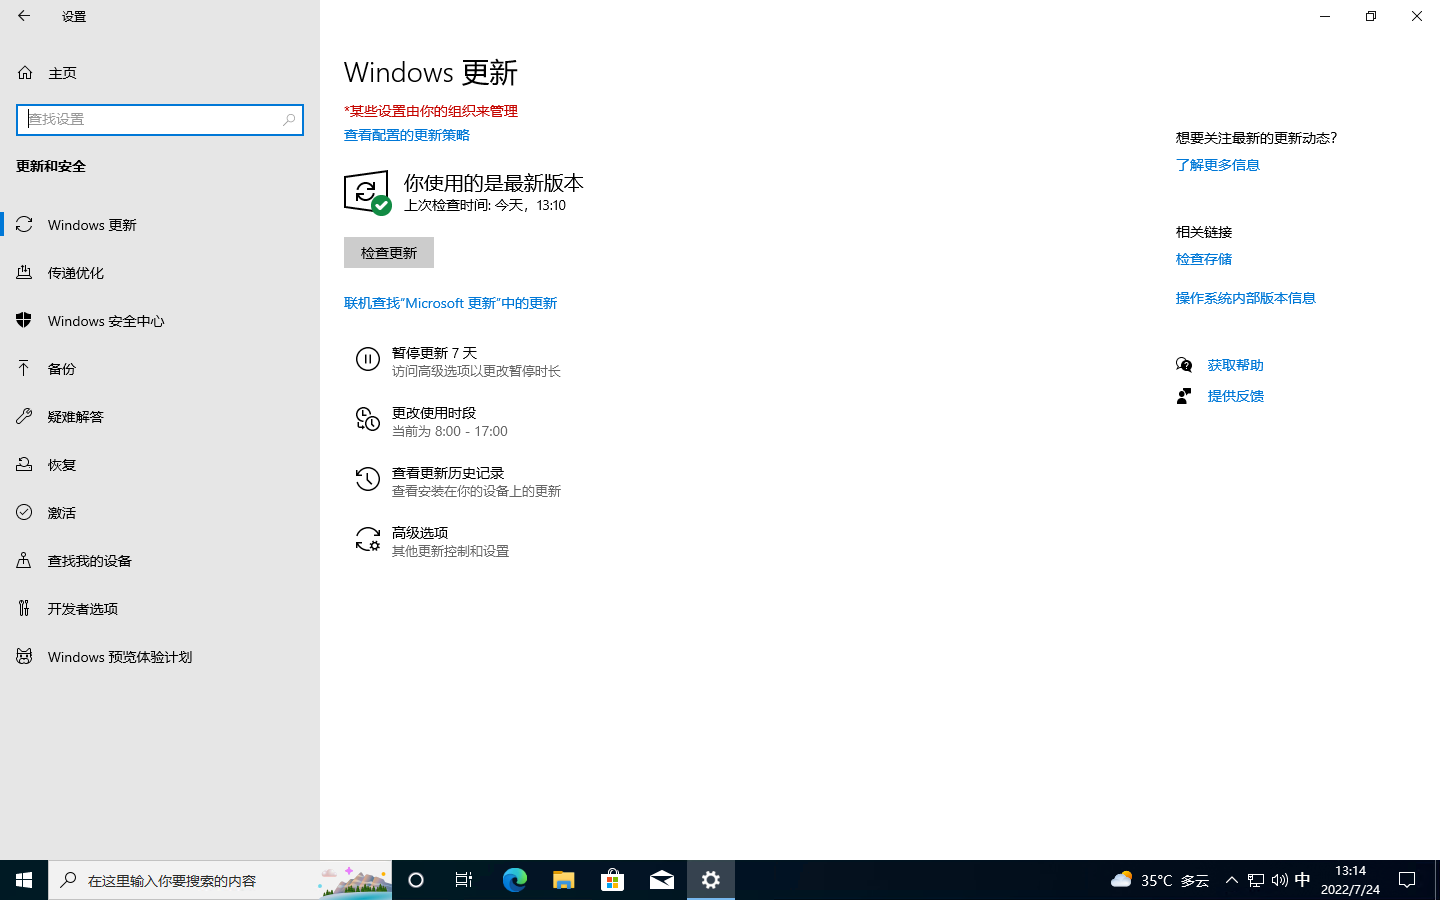
Task: Open 了解更多信息 link
Action: [x=1218, y=165]
